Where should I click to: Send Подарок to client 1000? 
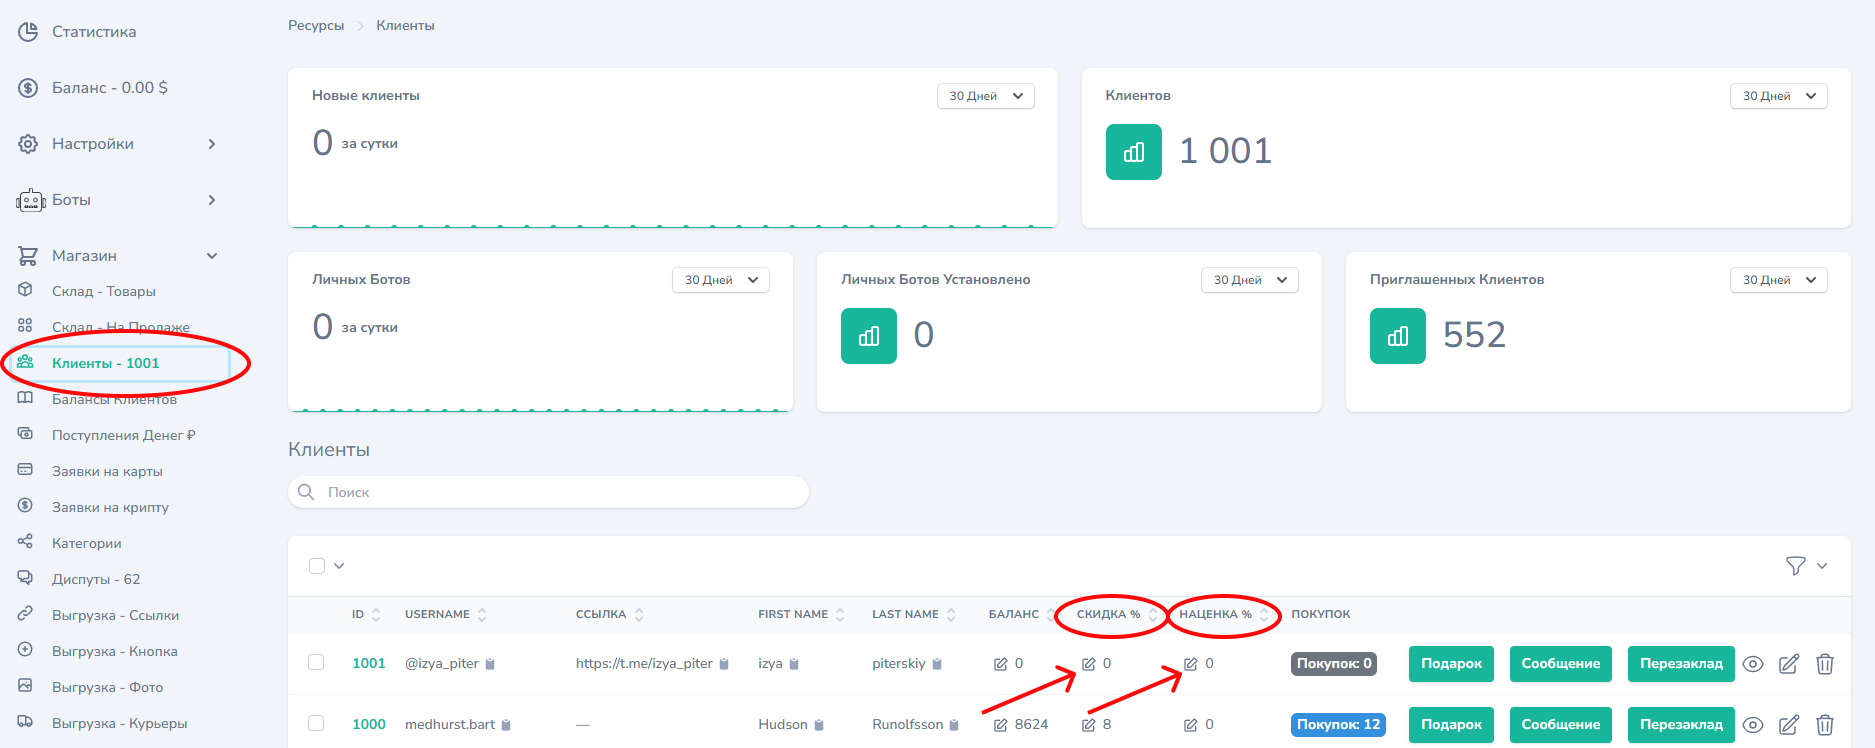click(x=1451, y=725)
